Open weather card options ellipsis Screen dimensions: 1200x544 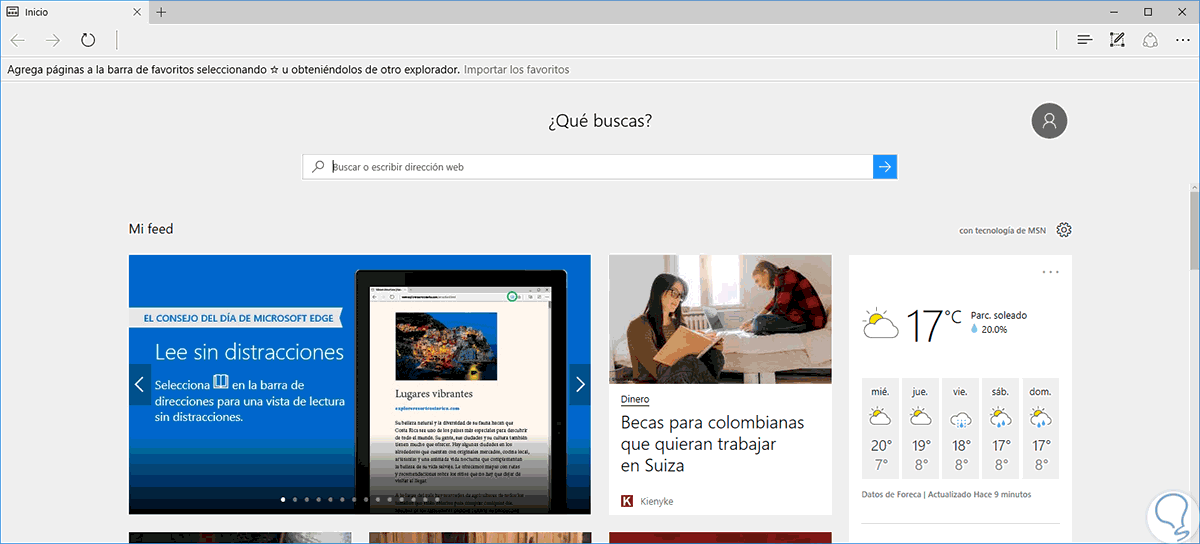1050,271
